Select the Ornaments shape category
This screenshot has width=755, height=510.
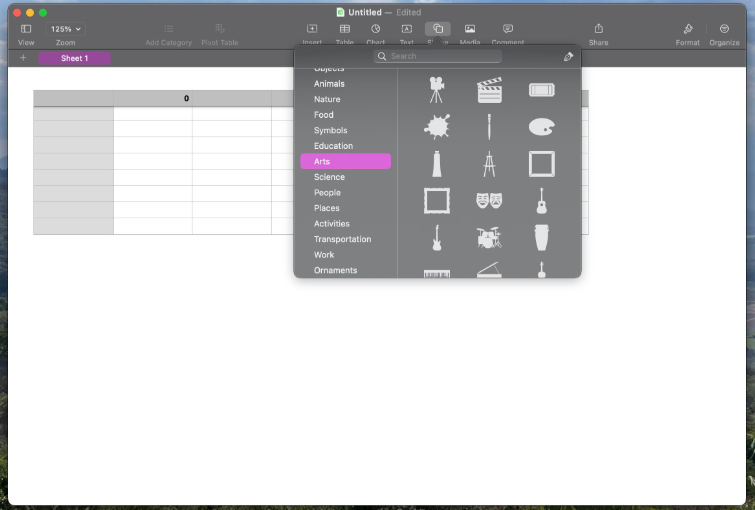click(346, 270)
